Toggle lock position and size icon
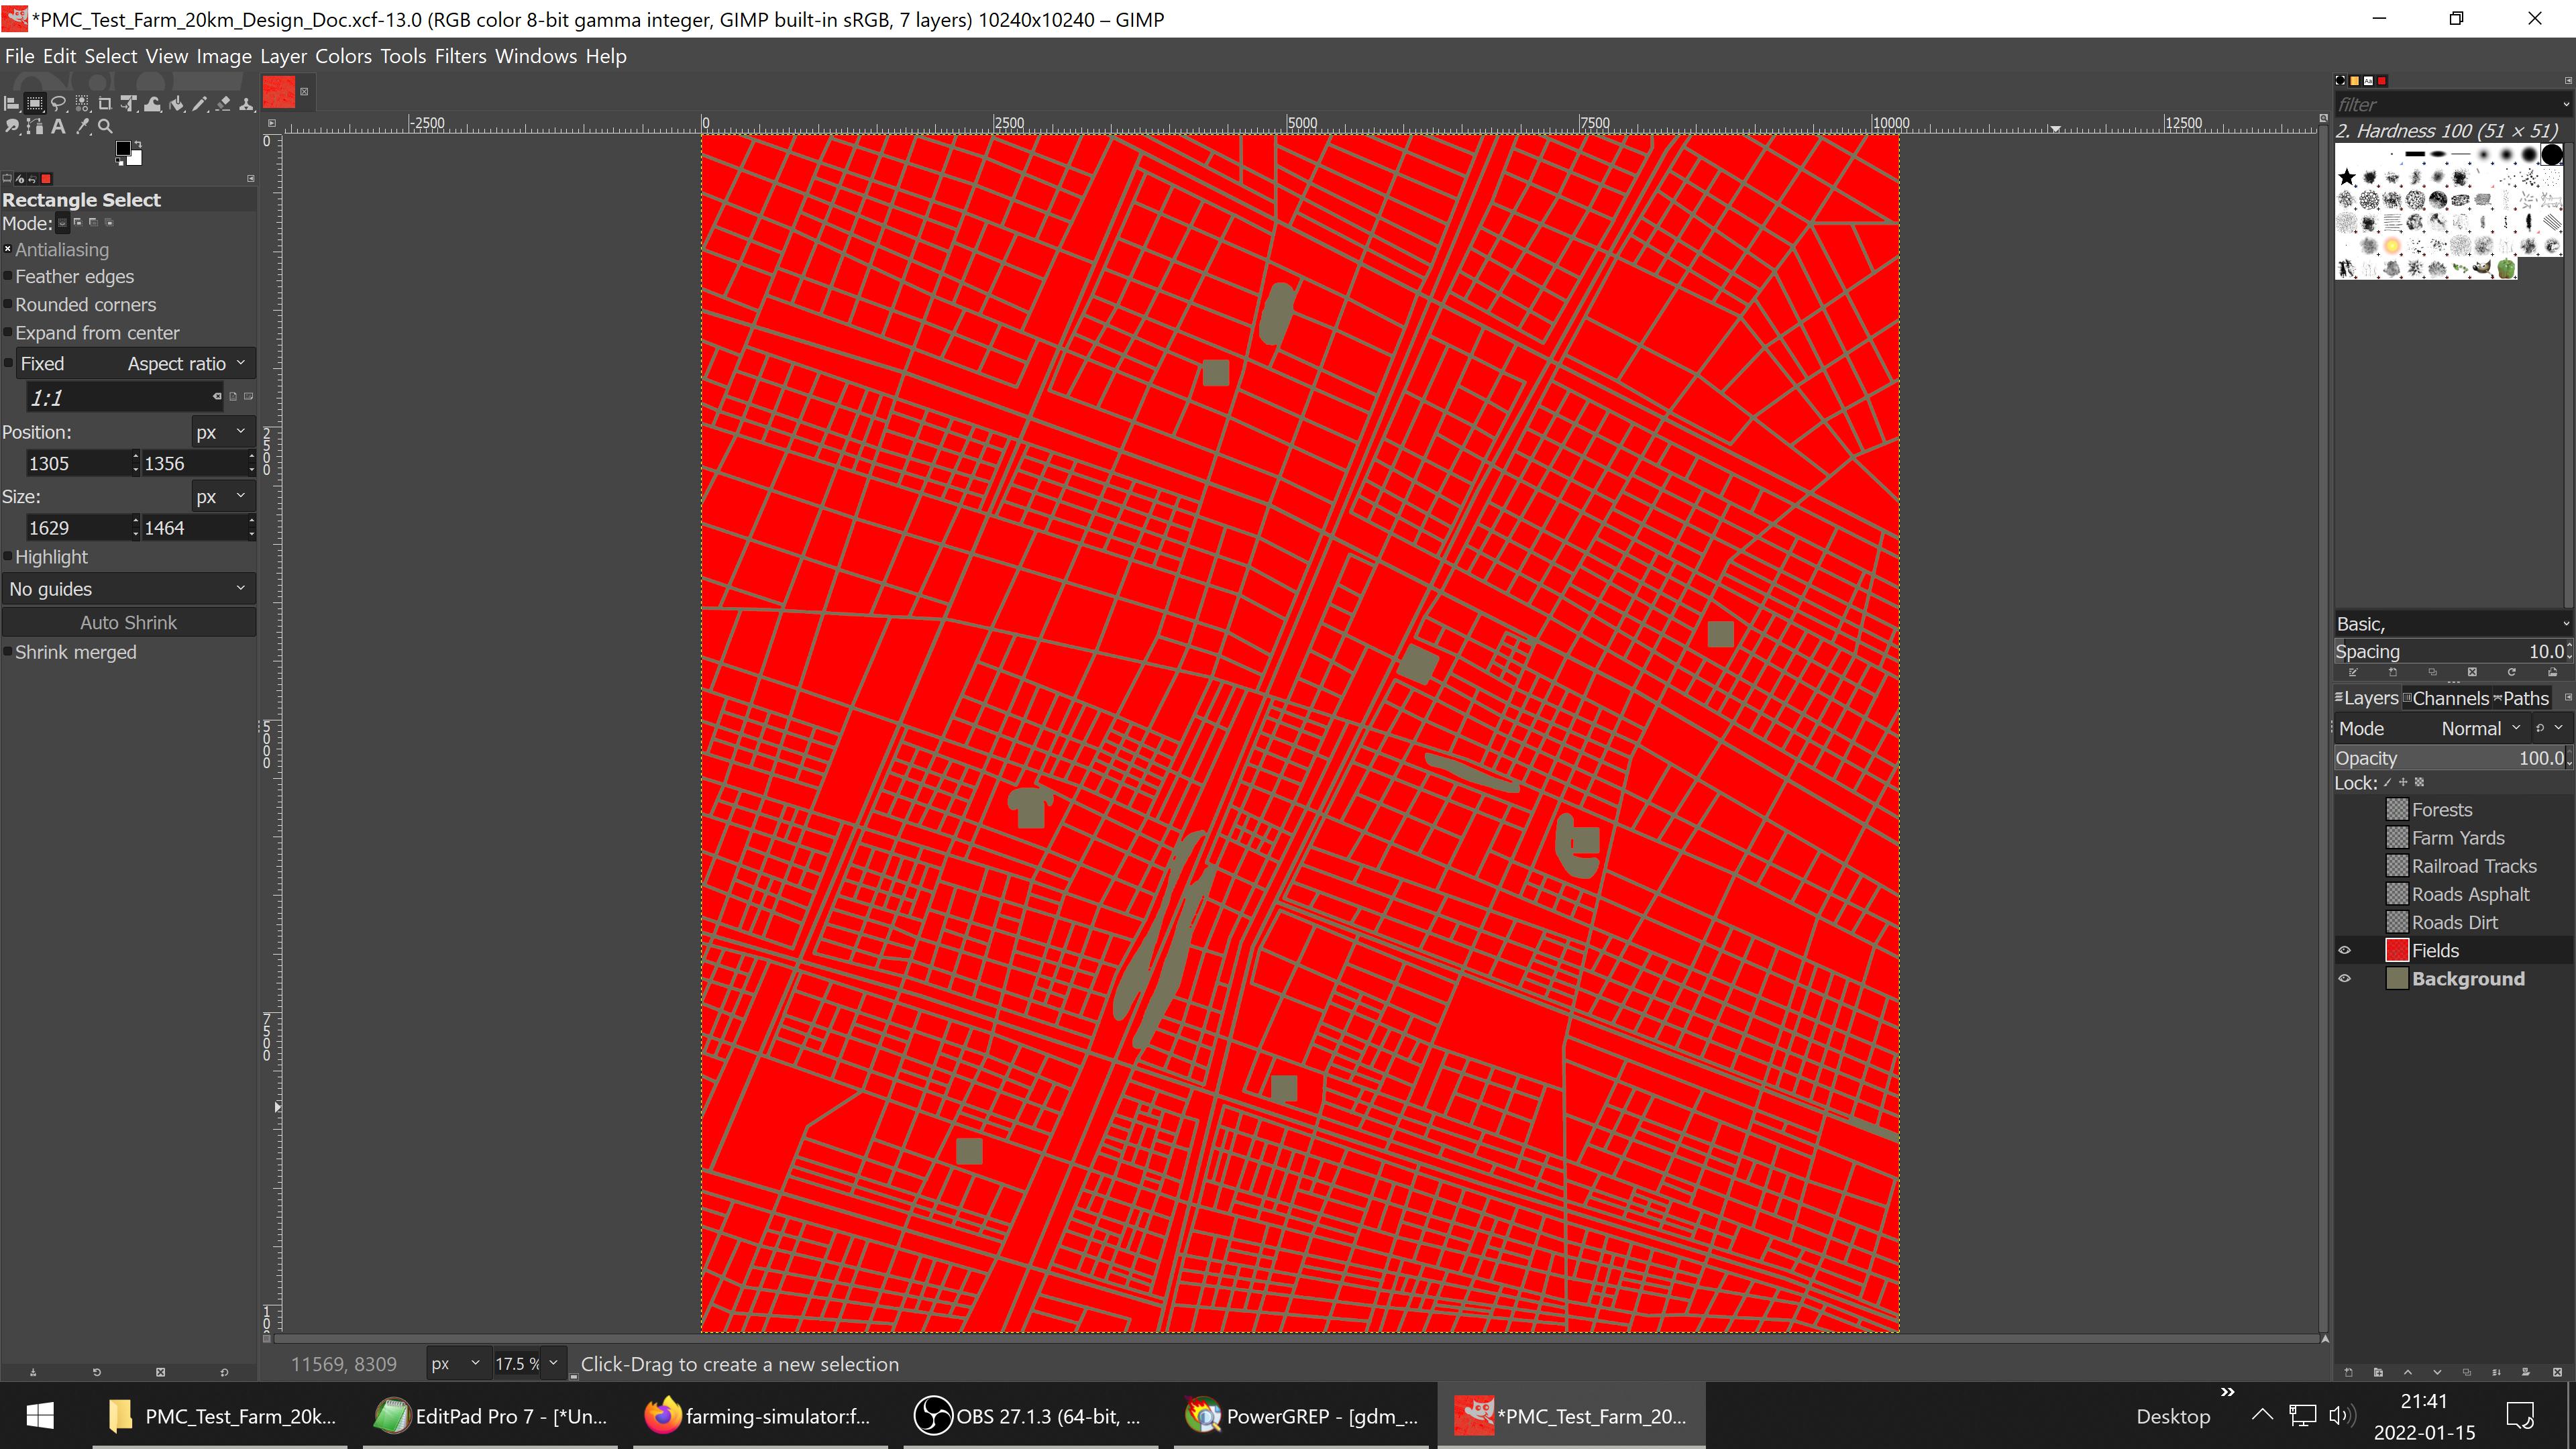 2403,782
